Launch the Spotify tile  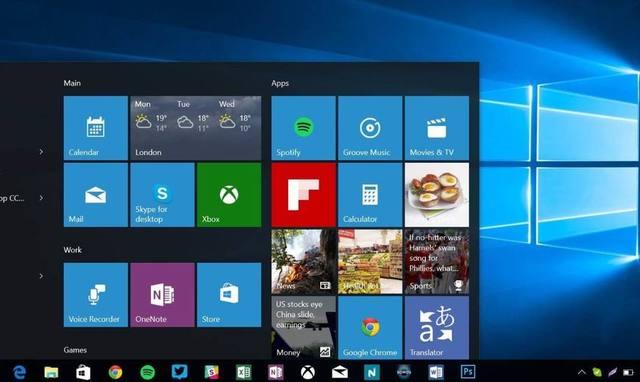304,128
